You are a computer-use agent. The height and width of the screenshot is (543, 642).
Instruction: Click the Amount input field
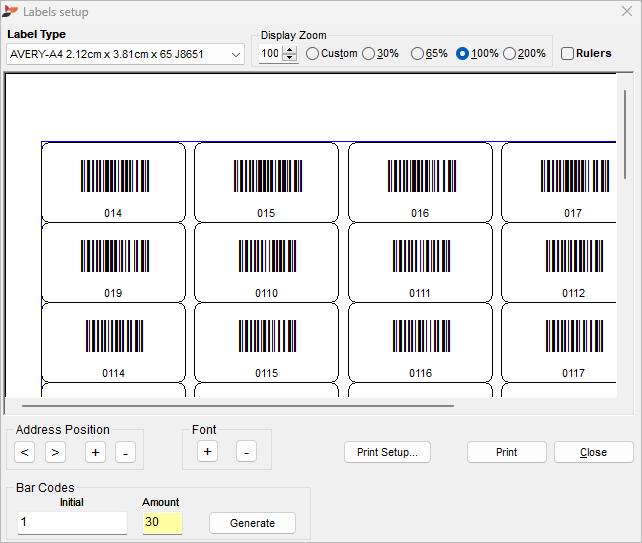click(162, 523)
